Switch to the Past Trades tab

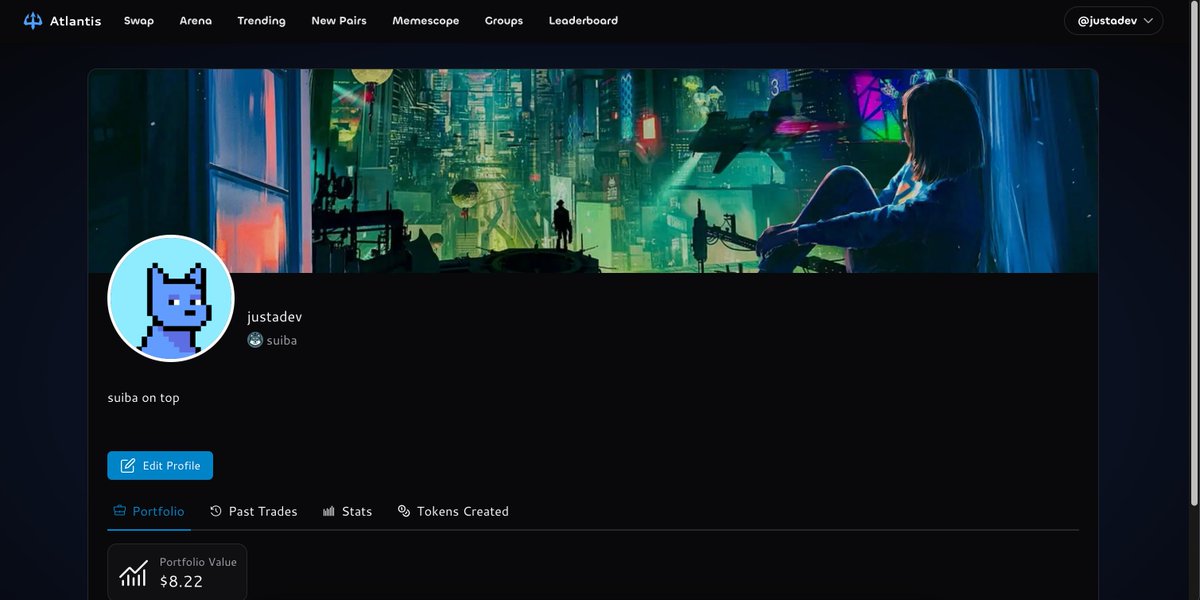point(254,511)
